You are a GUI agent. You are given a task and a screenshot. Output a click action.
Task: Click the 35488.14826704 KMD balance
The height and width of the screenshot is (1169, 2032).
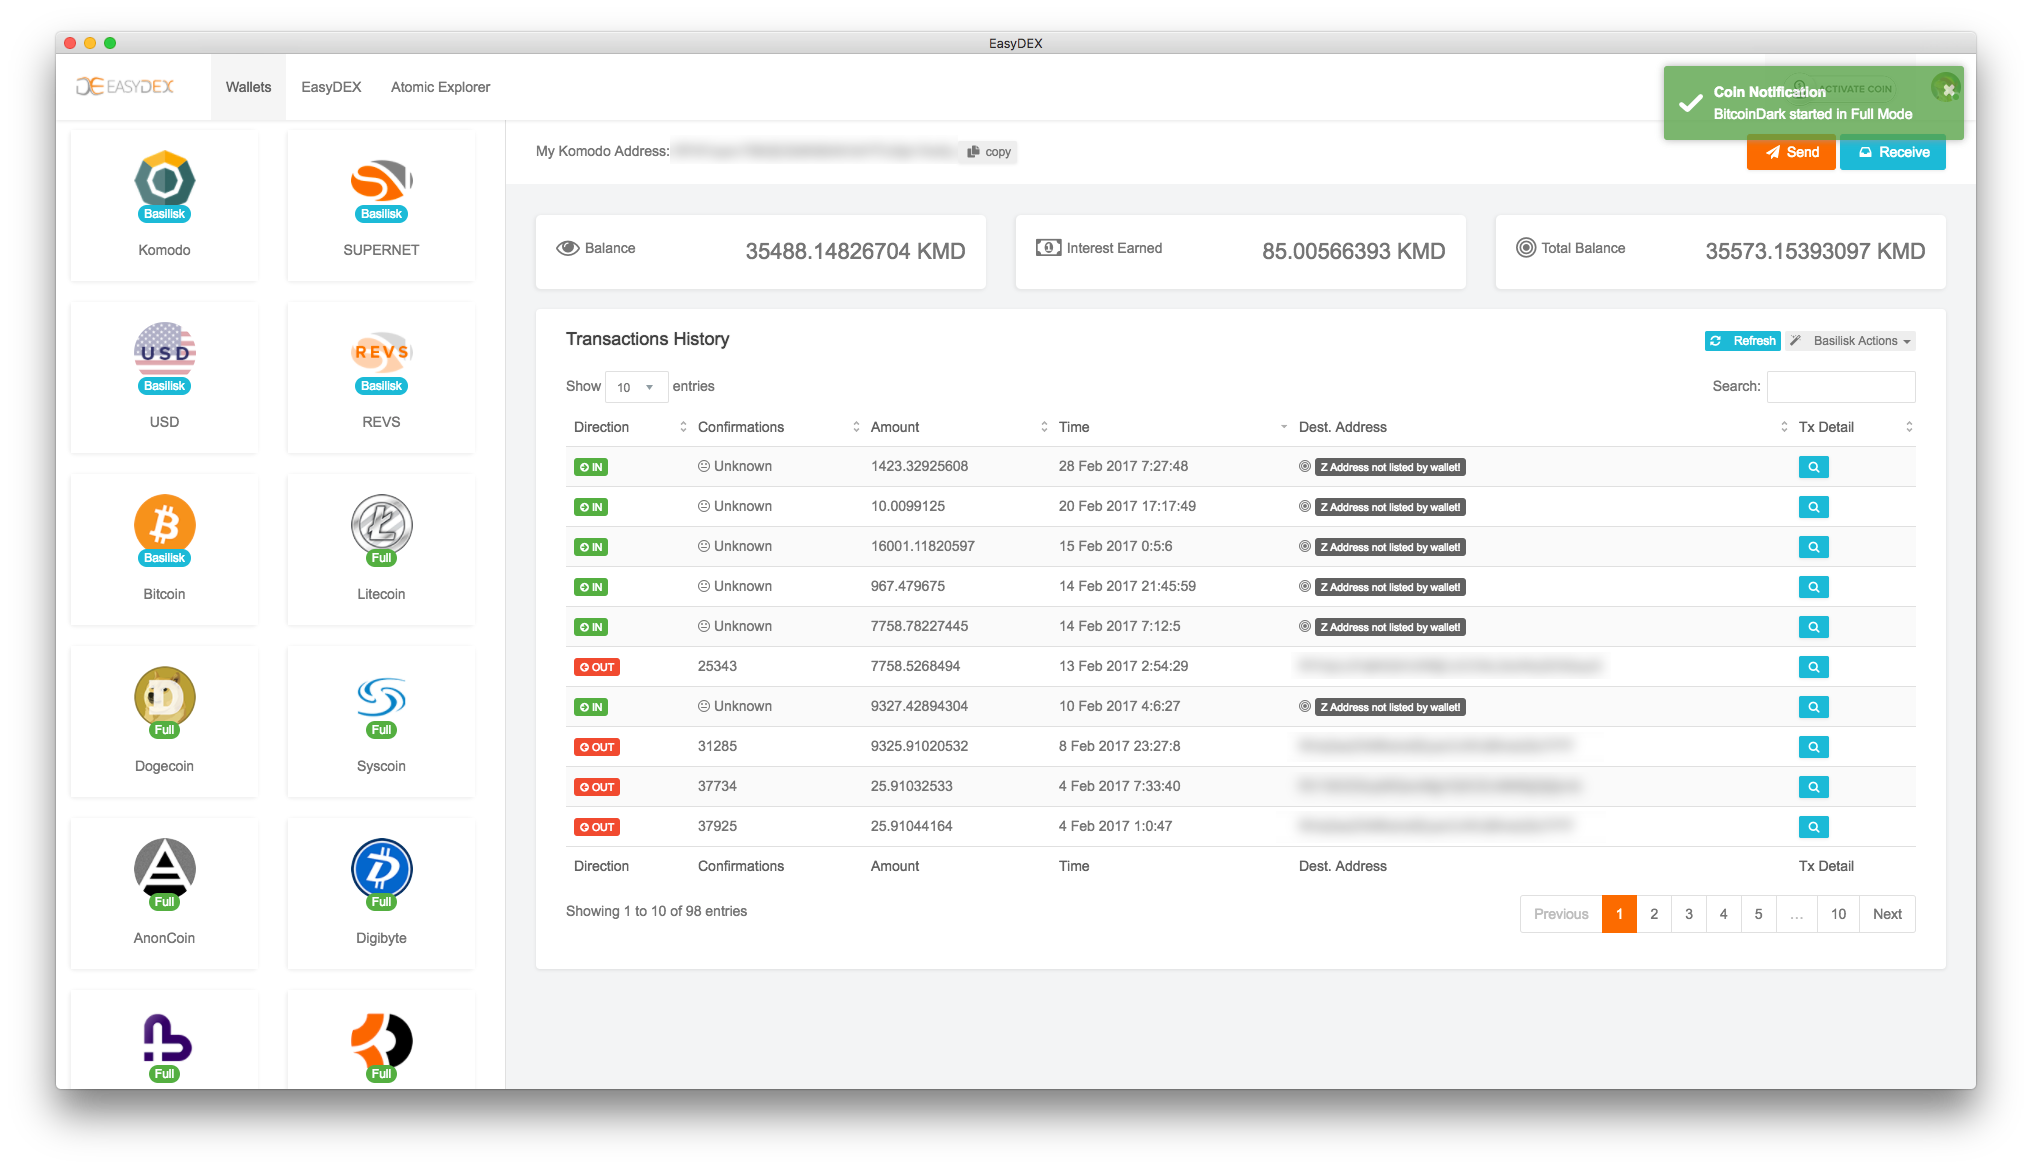point(855,251)
